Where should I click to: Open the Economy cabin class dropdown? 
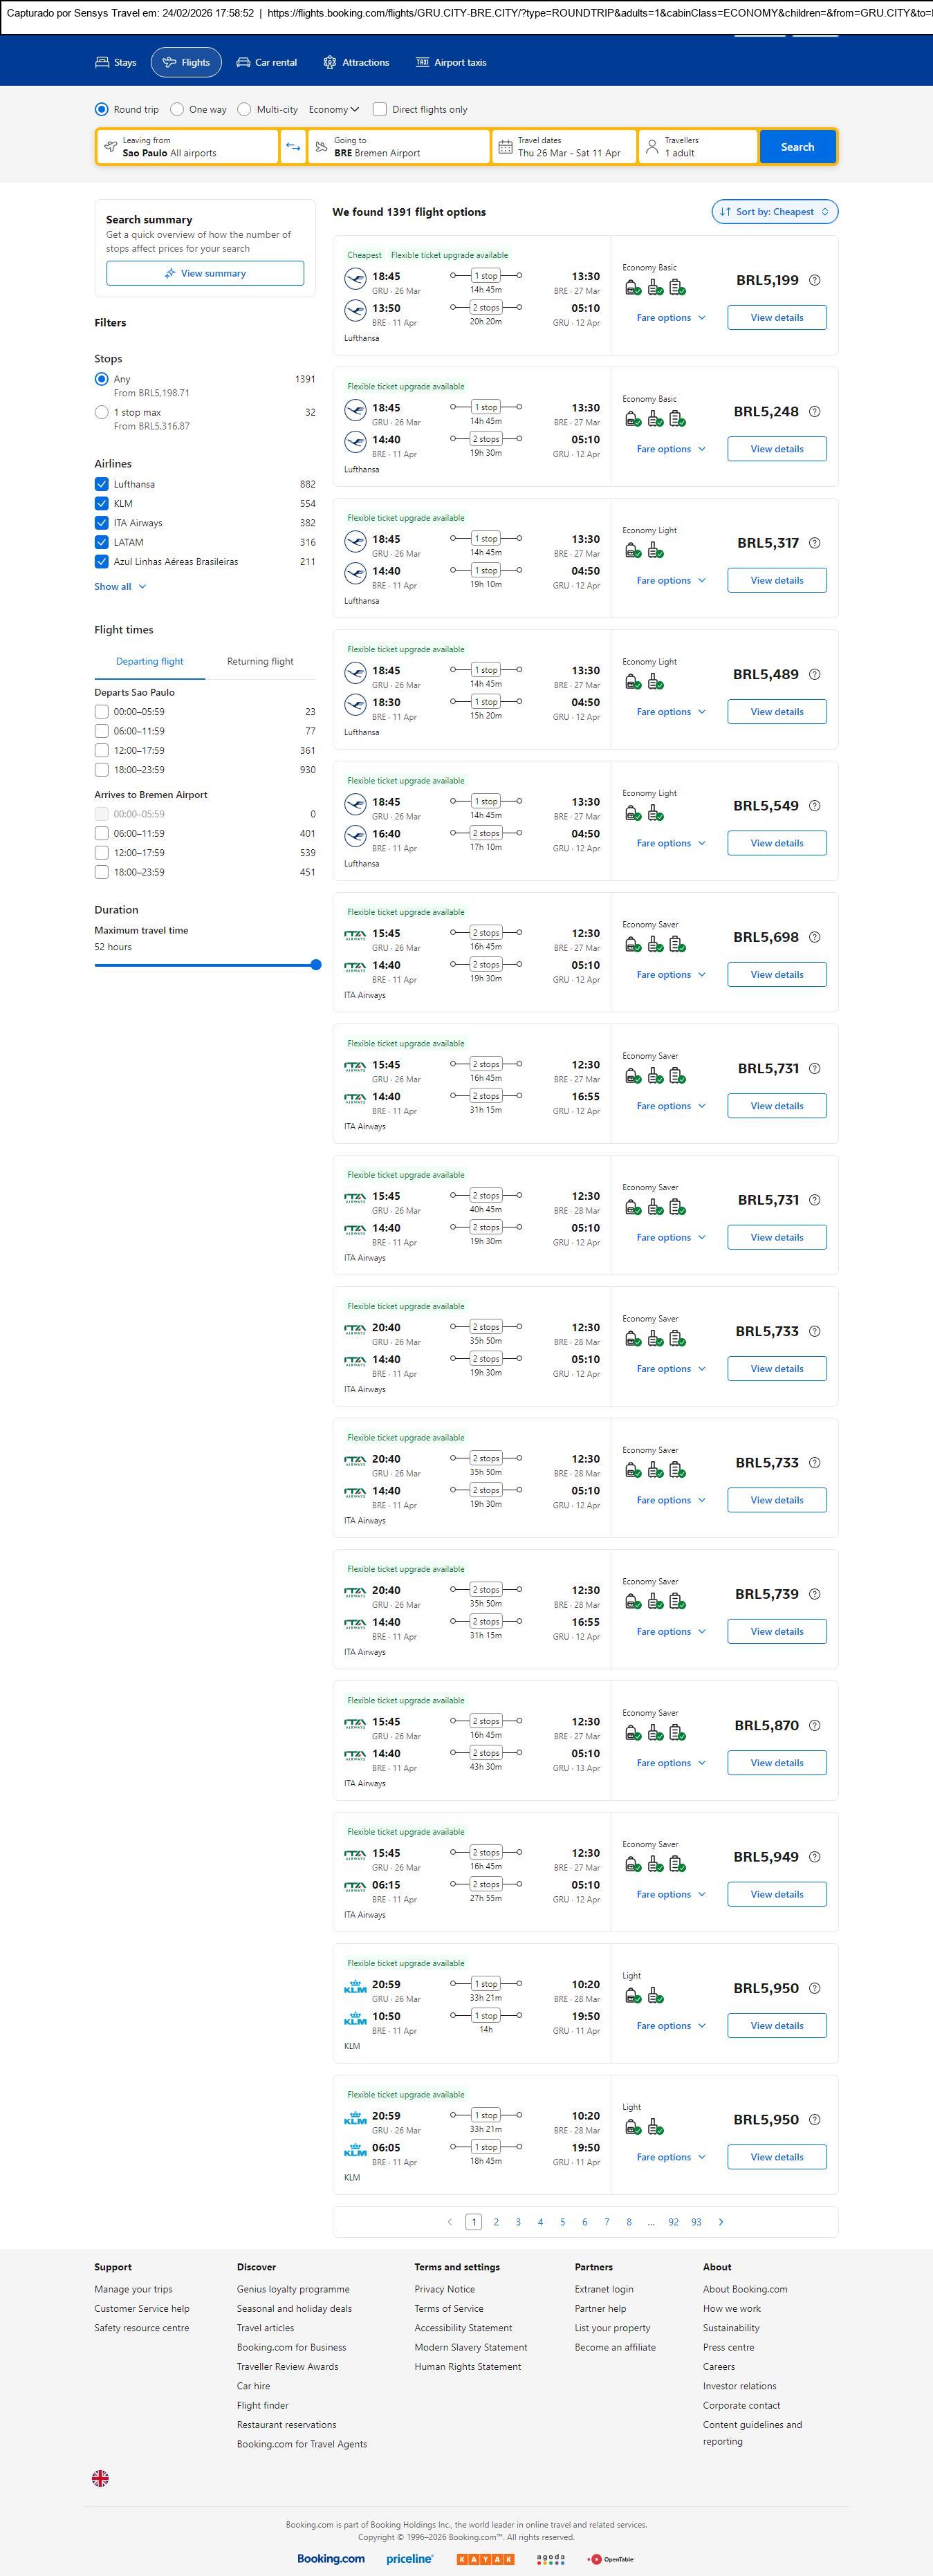pyautogui.click(x=333, y=110)
